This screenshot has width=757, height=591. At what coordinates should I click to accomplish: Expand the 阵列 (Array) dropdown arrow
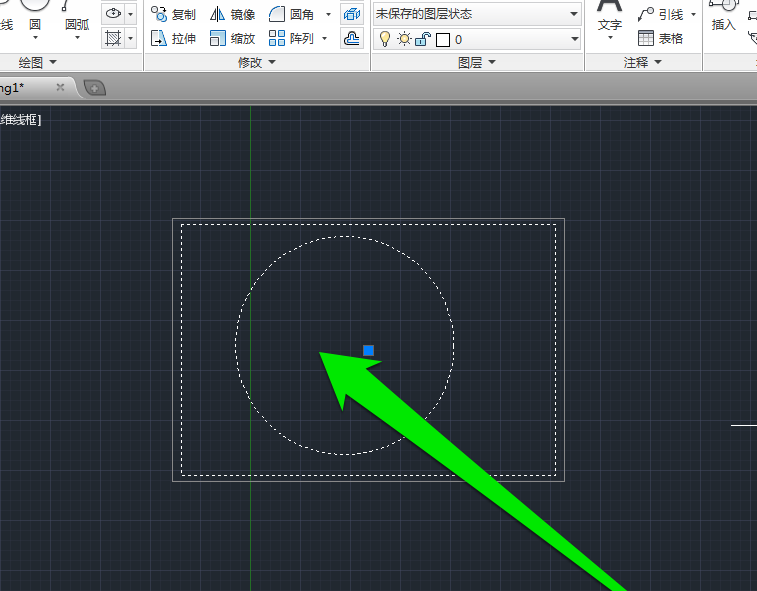click(324, 38)
